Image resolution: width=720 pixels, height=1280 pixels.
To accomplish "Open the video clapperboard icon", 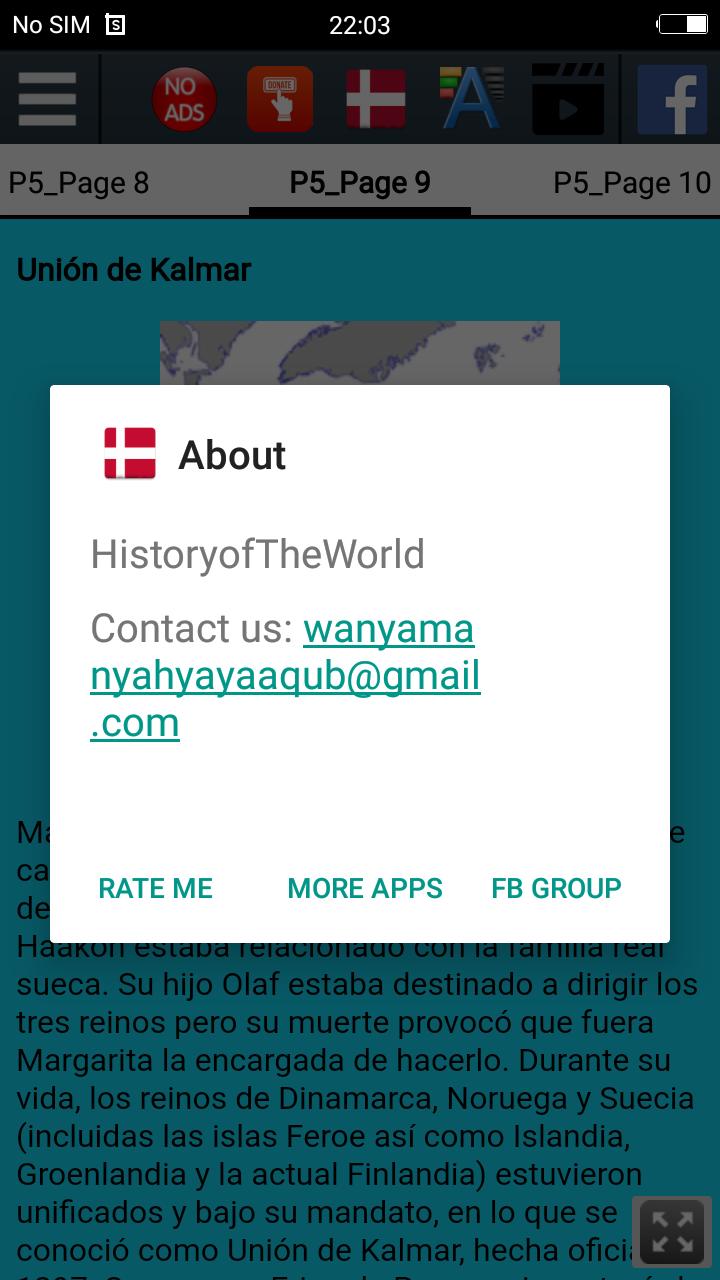I will click(568, 99).
